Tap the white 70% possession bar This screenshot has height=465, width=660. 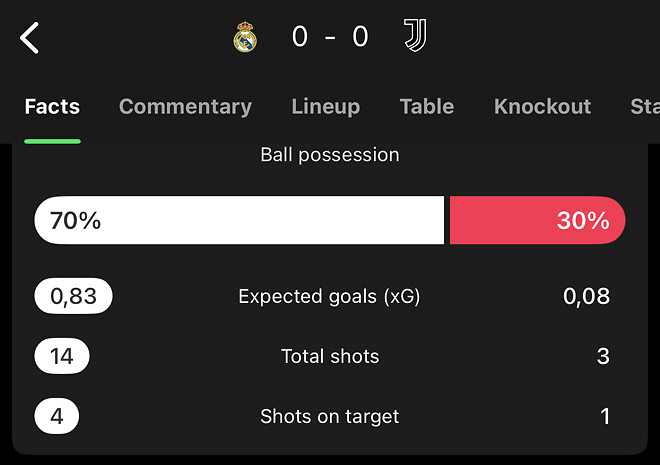239,220
